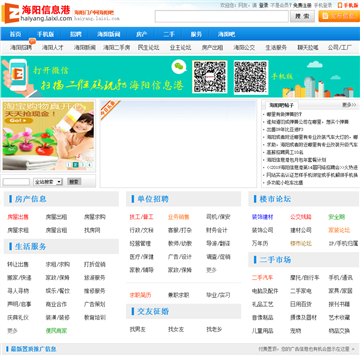Click the shopping ad slideshow image
The image size is (360, 360).
48,136
